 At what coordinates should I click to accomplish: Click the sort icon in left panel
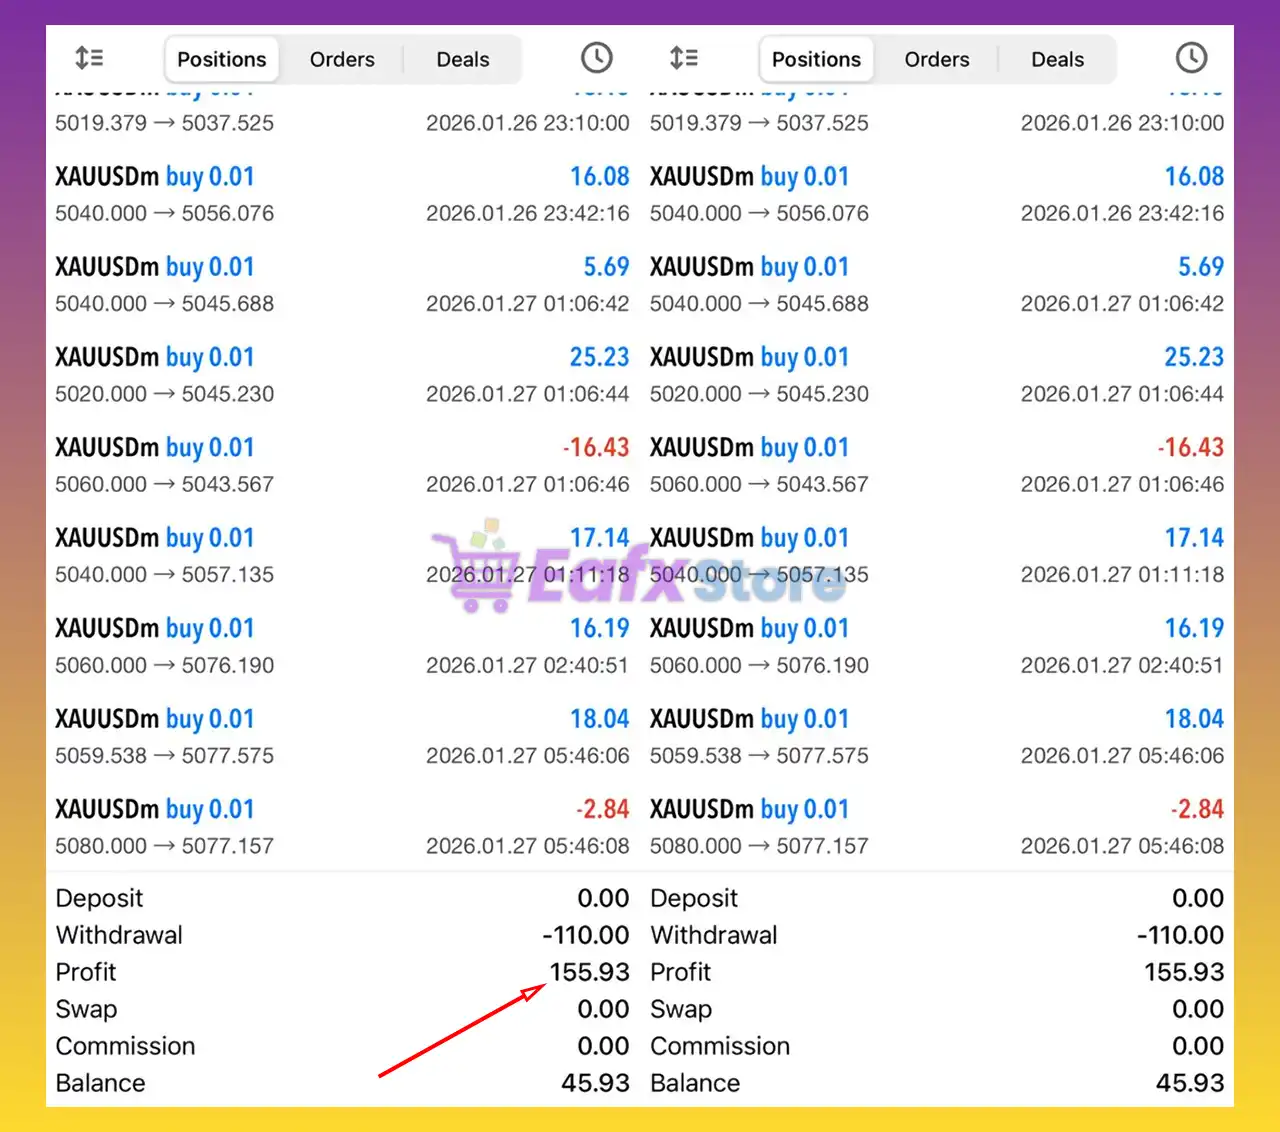tap(89, 58)
